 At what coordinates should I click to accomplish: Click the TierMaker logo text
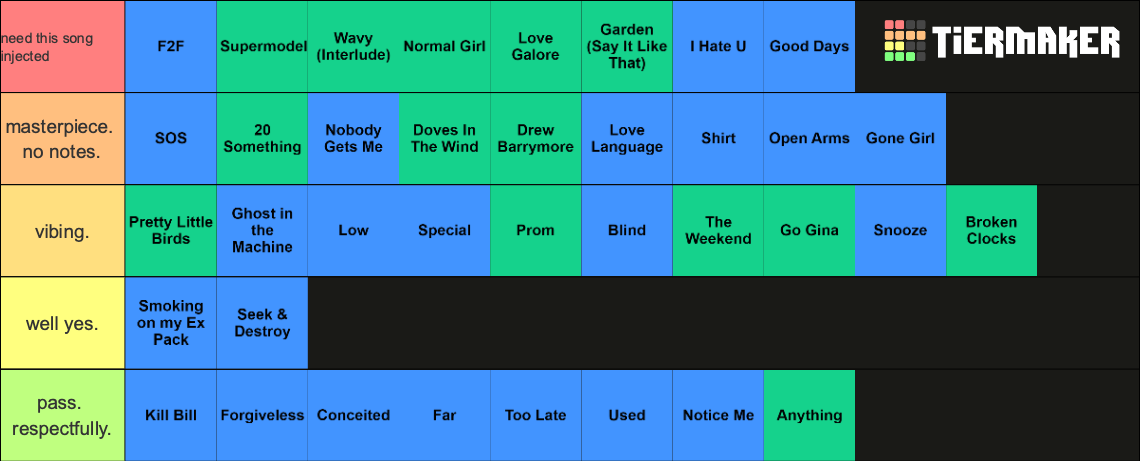[1026, 42]
